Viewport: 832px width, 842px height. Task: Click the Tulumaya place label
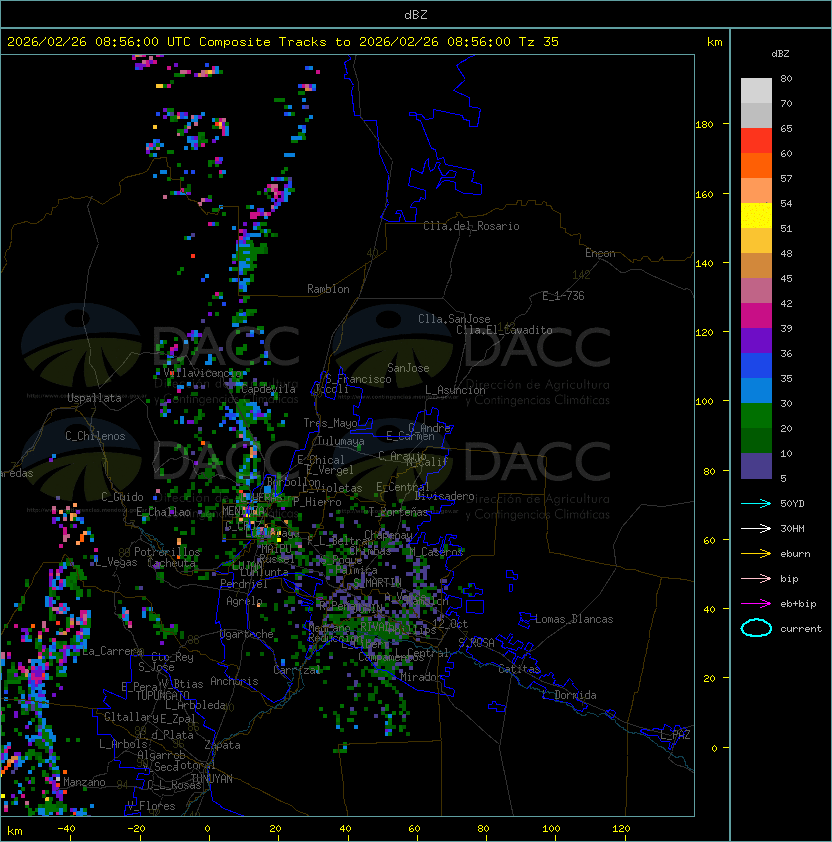[x=341, y=441]
